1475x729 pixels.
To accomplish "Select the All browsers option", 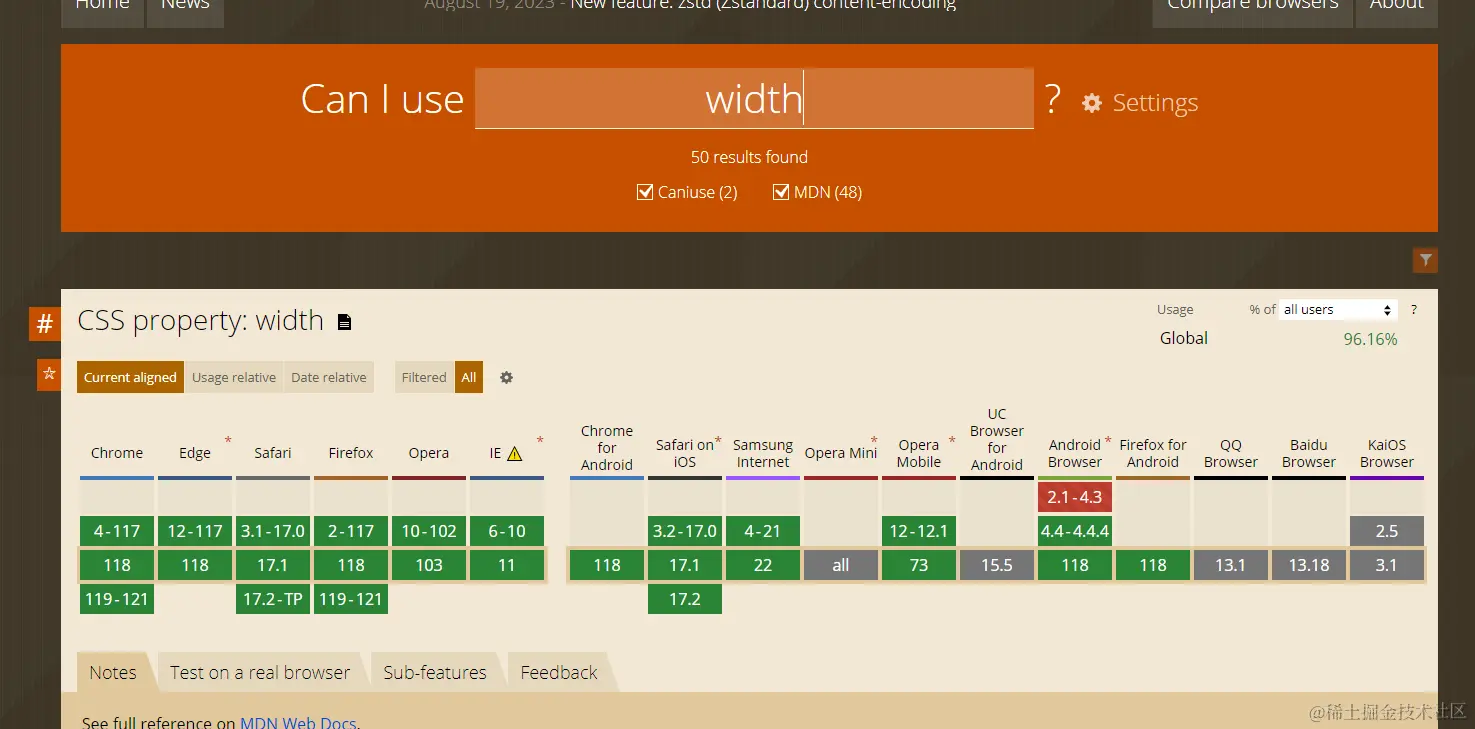I will 469,377.
